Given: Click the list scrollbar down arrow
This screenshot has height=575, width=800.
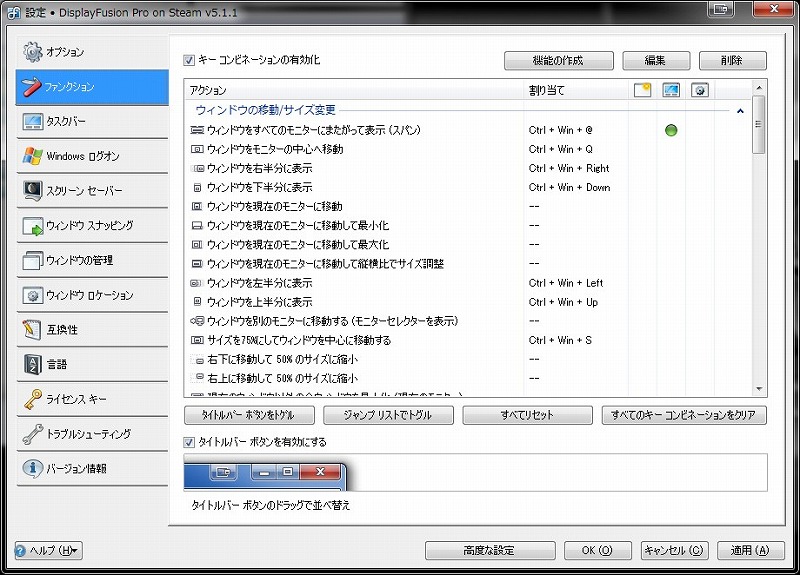Looking at the screenshot, I should 759,389.
